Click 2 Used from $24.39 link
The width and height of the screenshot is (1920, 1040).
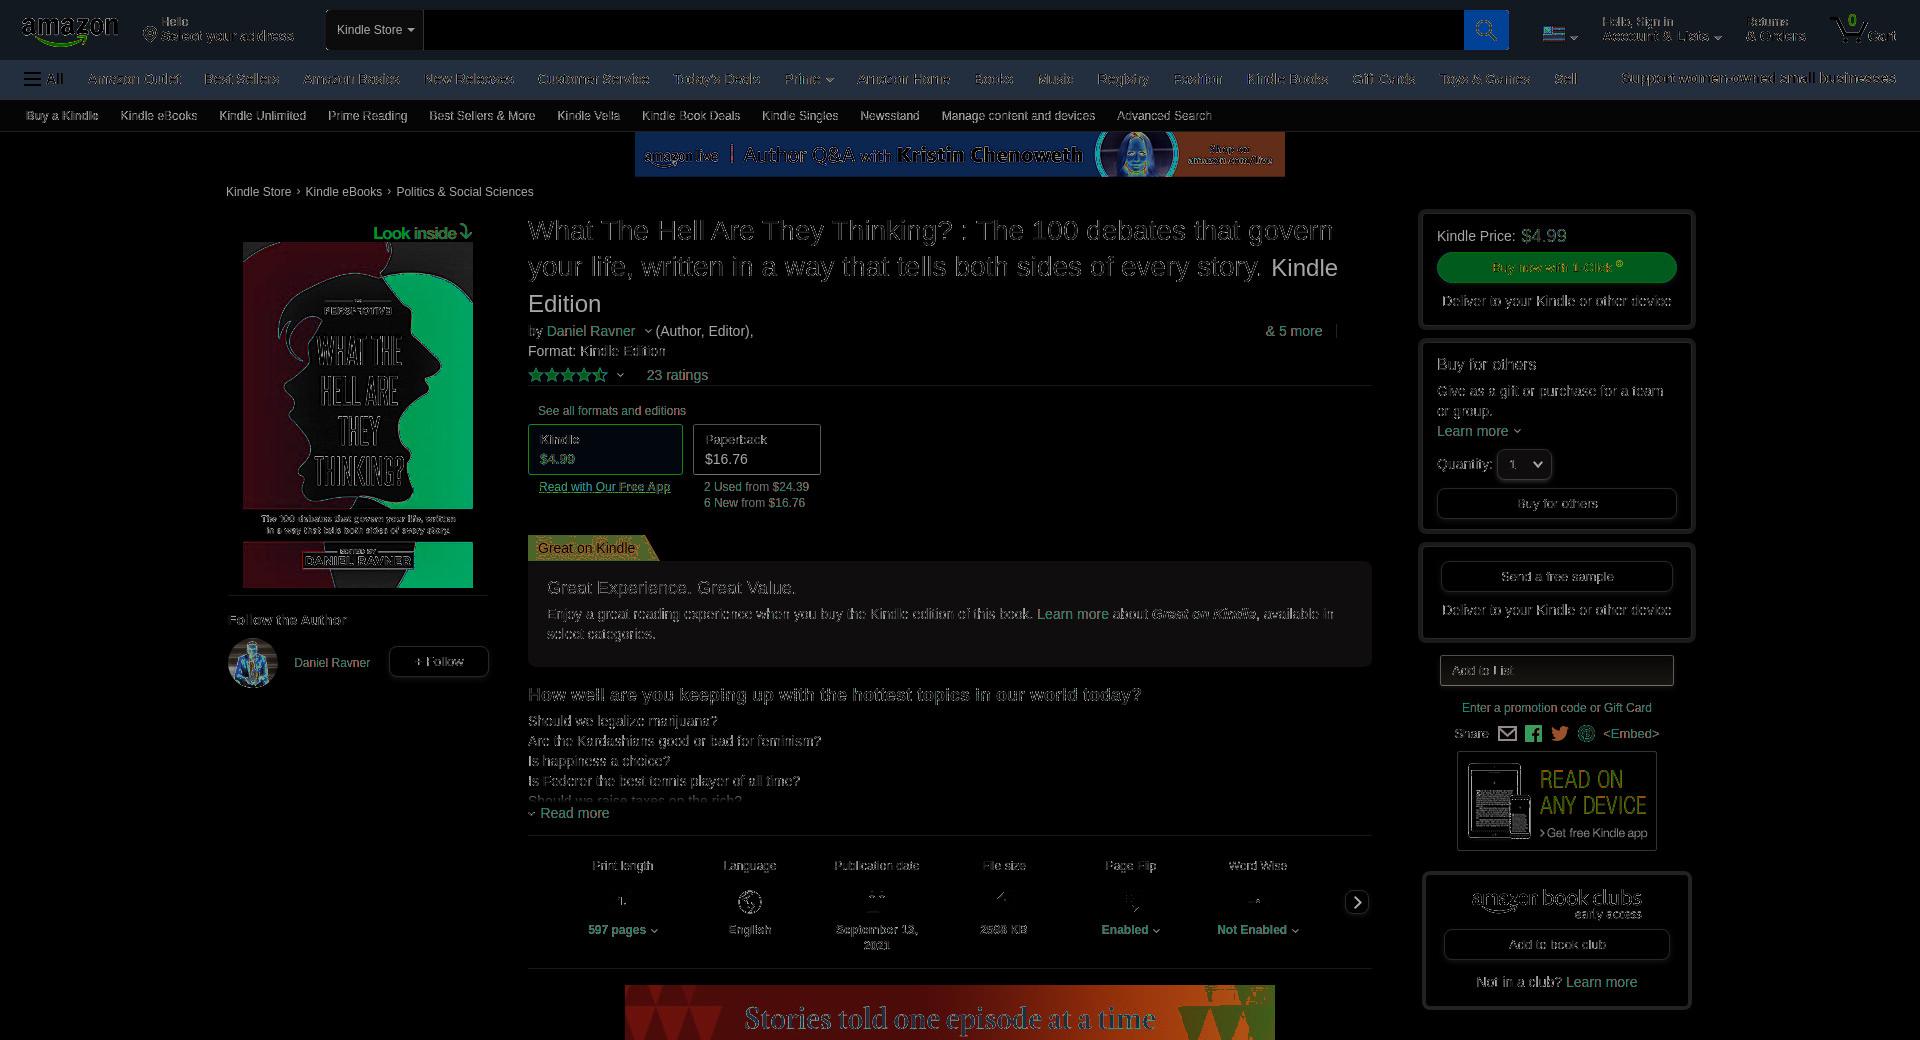(756, 487)
